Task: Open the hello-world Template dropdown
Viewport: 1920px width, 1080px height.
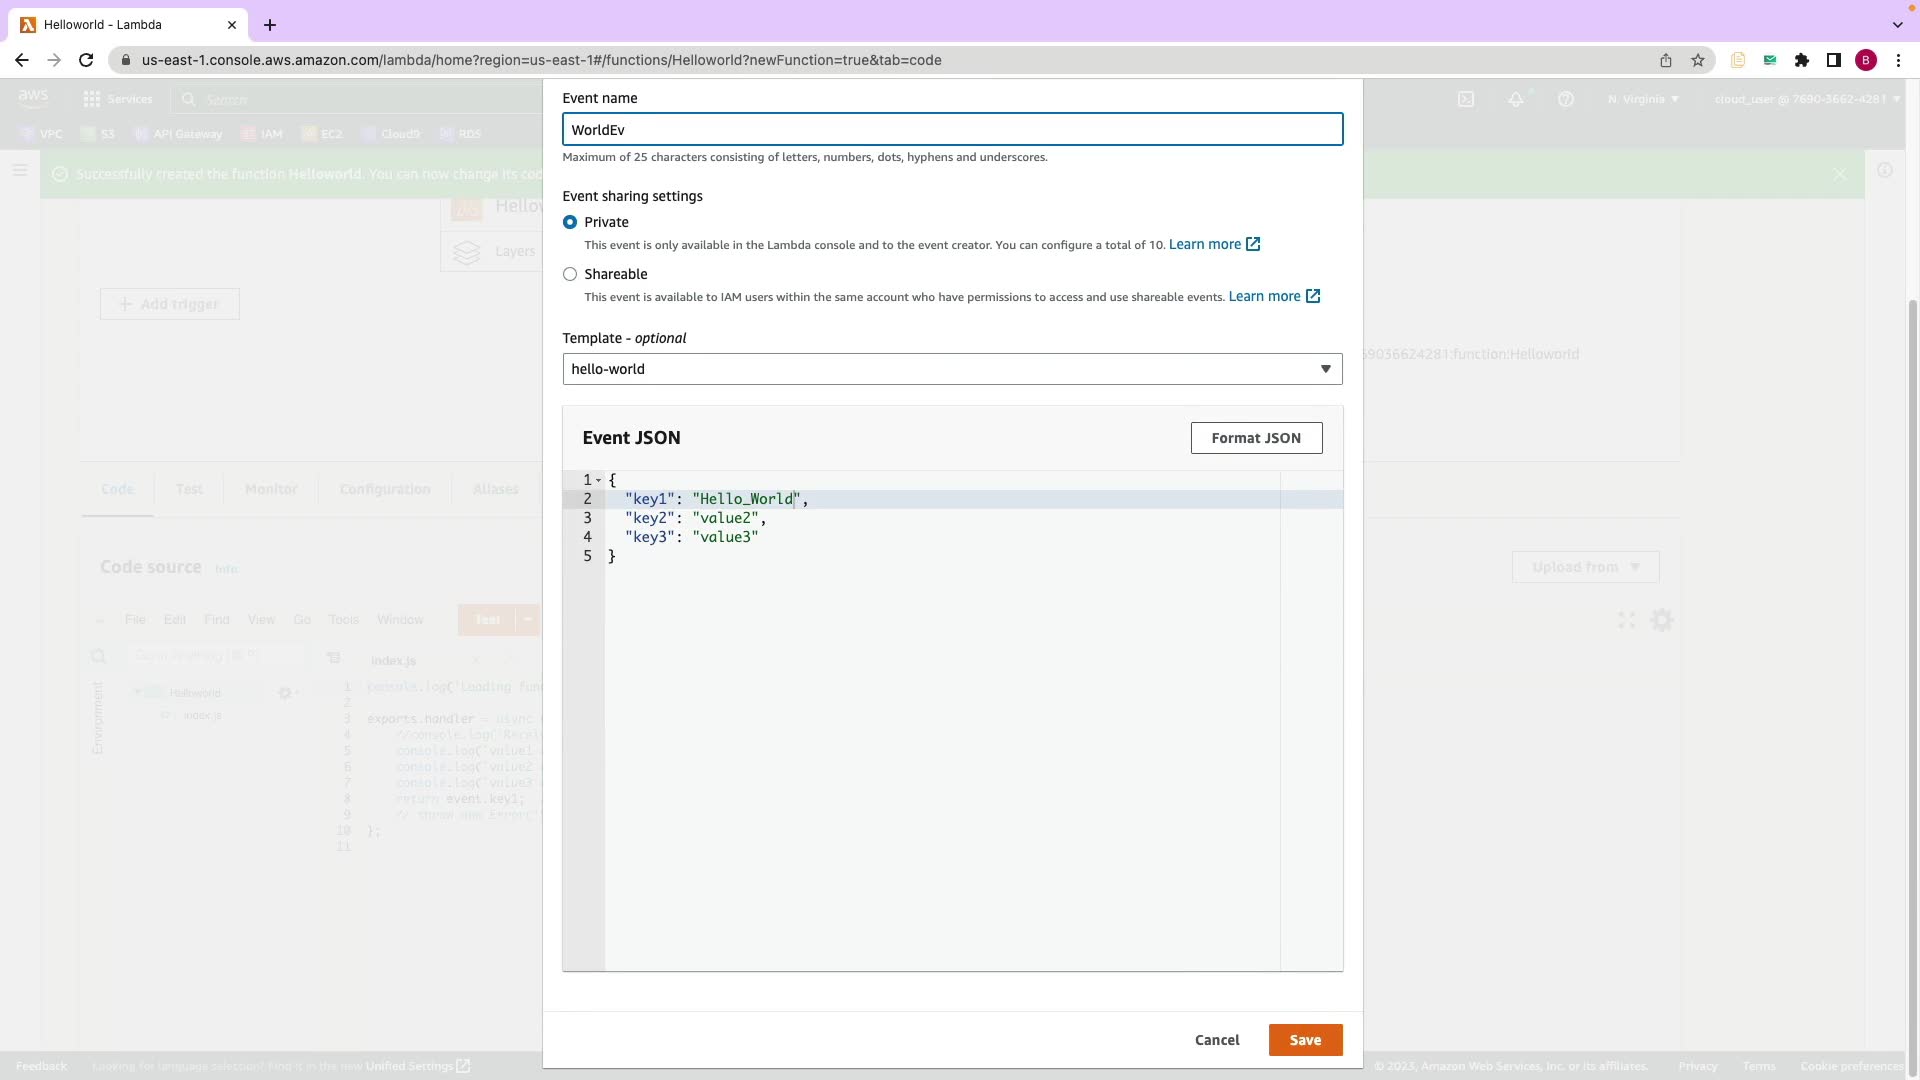Action: point(952,369)
